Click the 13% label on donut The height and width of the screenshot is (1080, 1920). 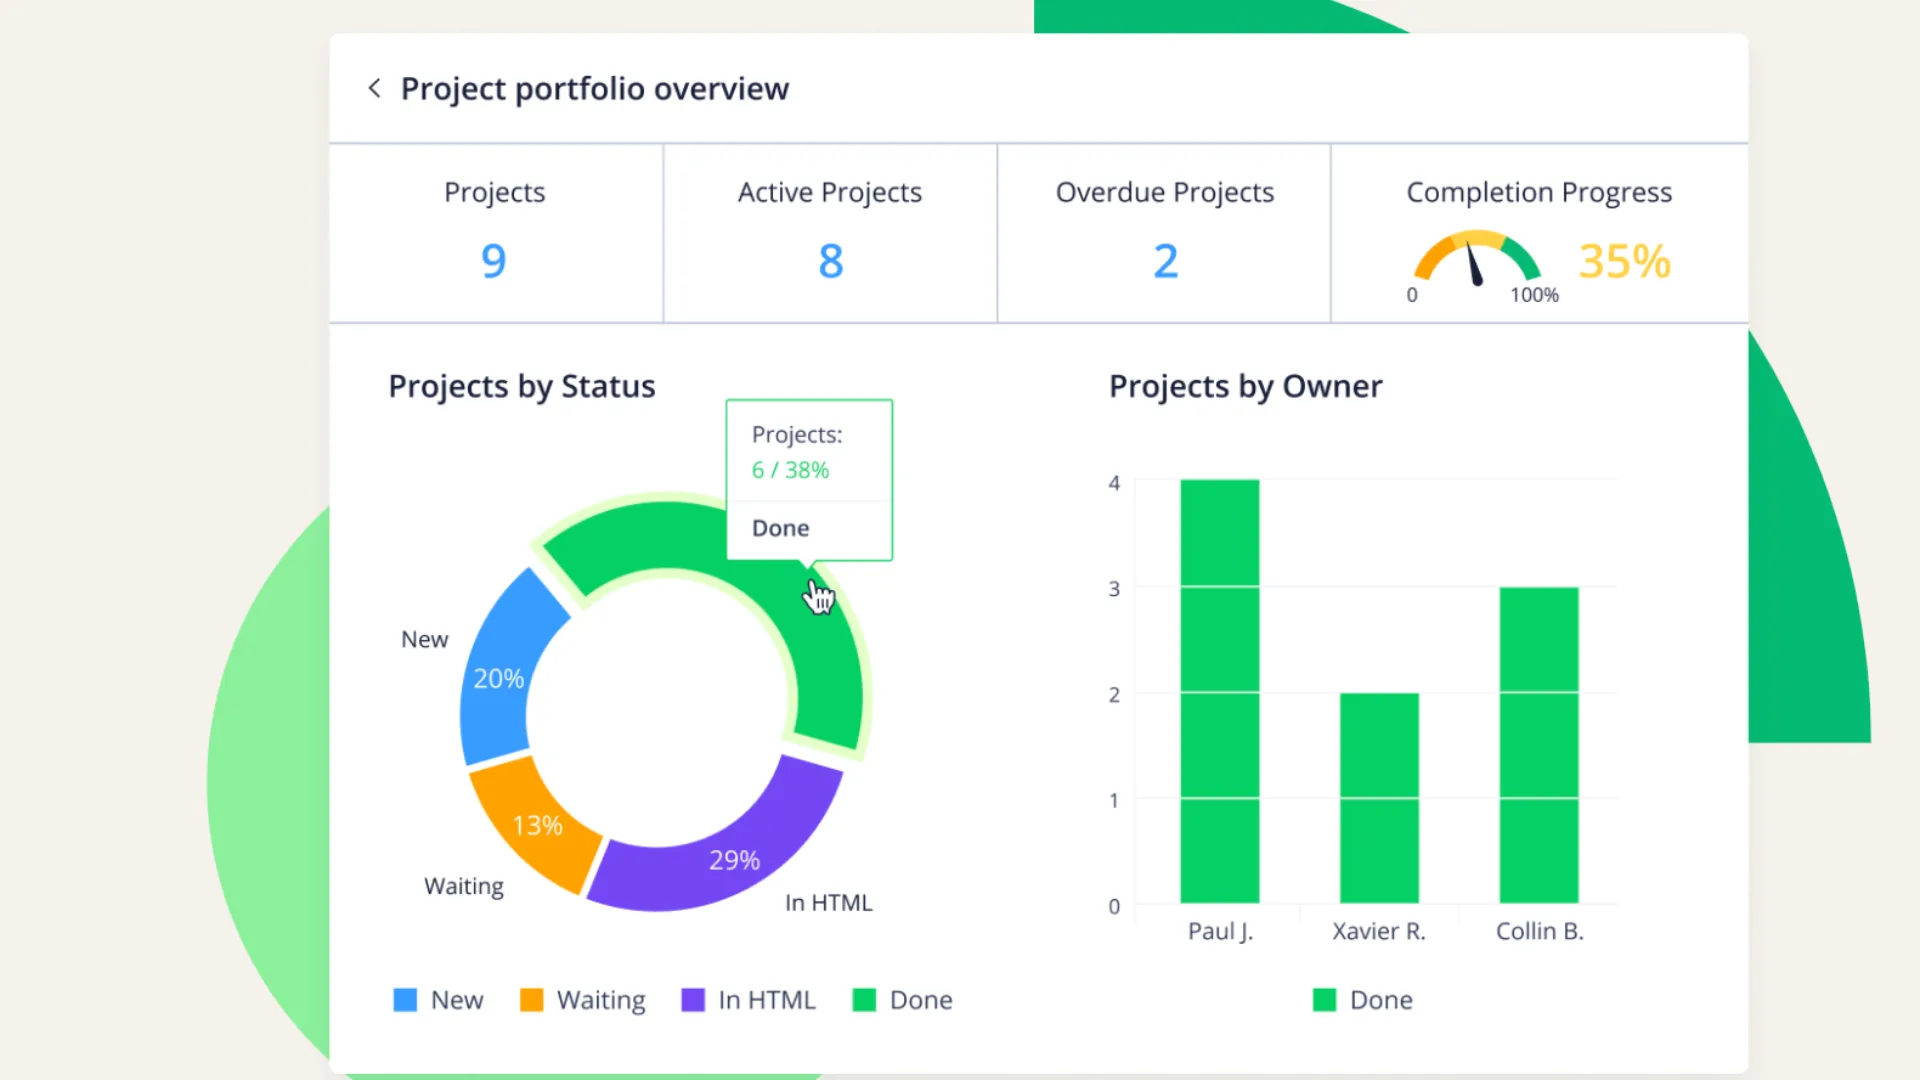click(x=537, y=826)
